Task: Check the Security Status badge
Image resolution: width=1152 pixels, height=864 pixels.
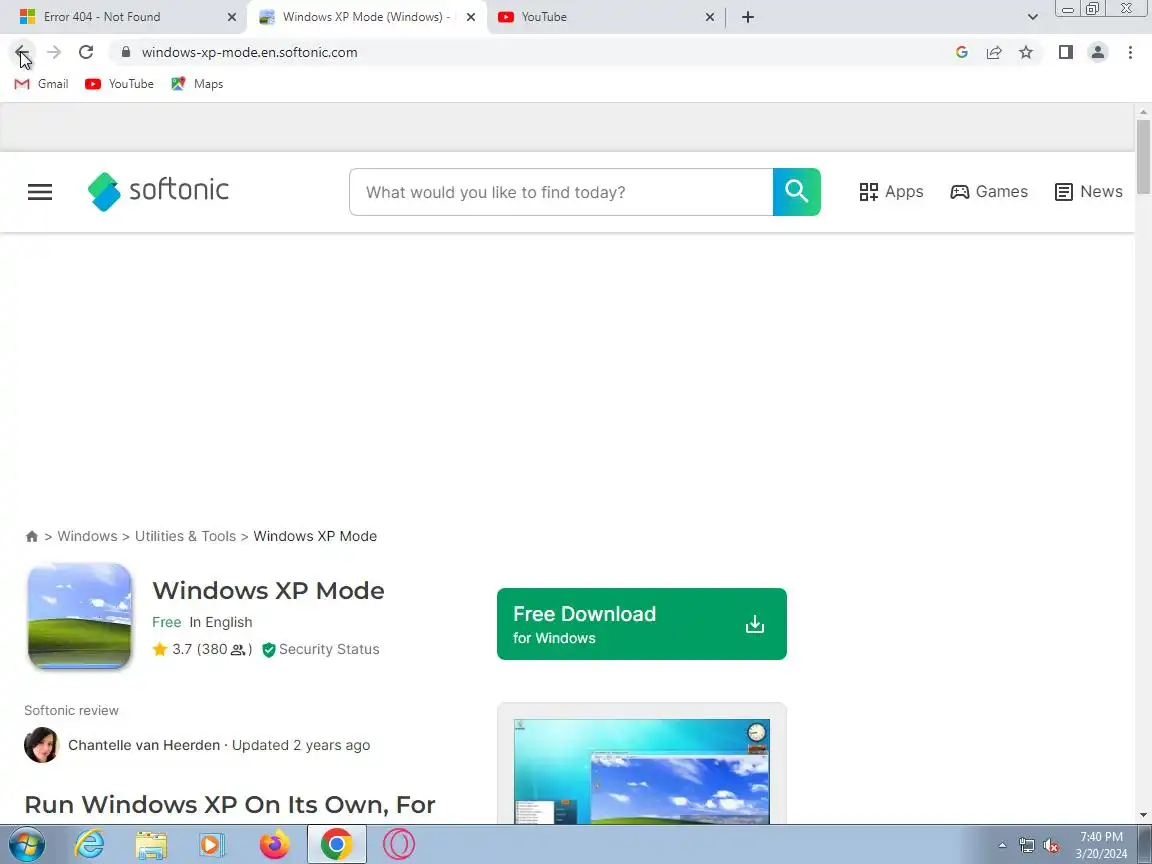Action: (321, 649)
